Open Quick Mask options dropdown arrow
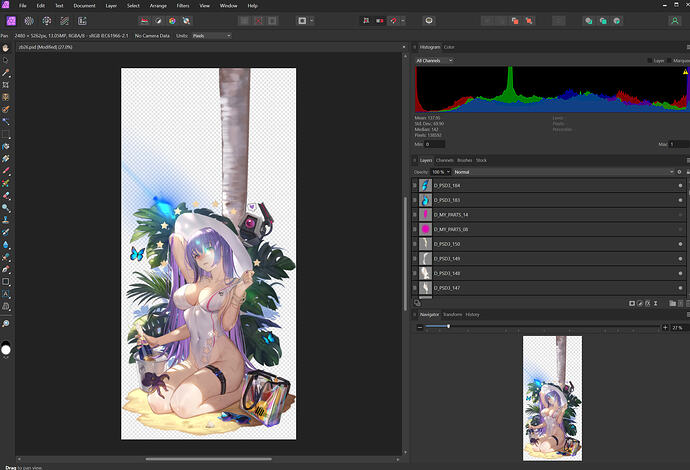The width and height of the screenshot is (690, 470). coord(312,21)
